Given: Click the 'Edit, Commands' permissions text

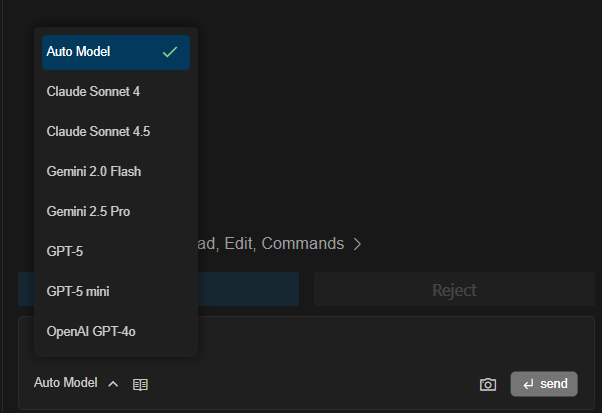Looking at the screenshot, I should click(x=284, y=244).
